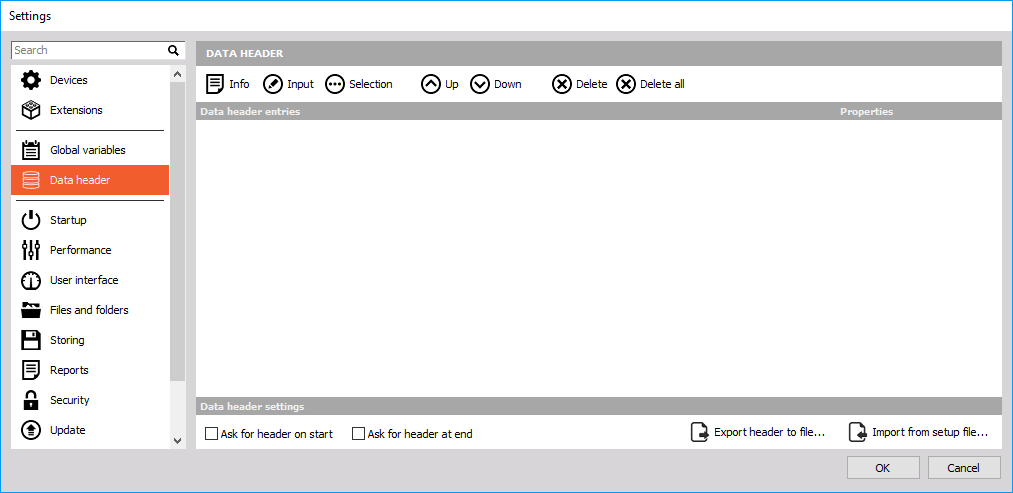Select the Performance sliders icon
1013x493 pixels.
pos(31,250)
